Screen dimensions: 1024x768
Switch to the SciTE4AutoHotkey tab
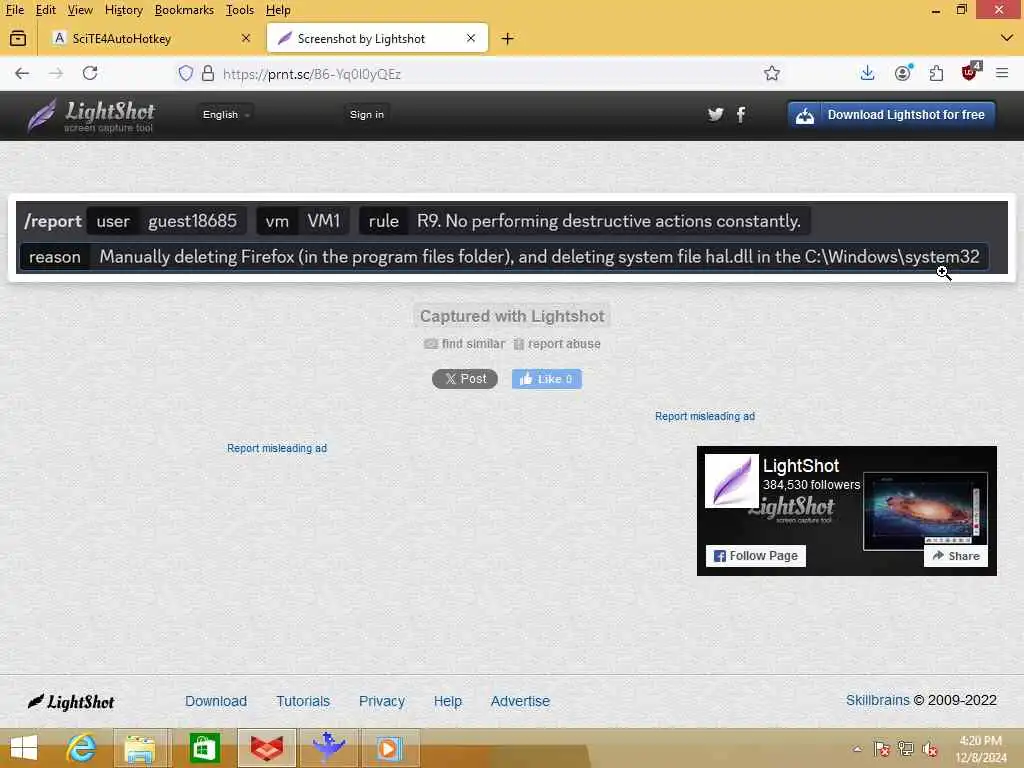pos(152,39)
